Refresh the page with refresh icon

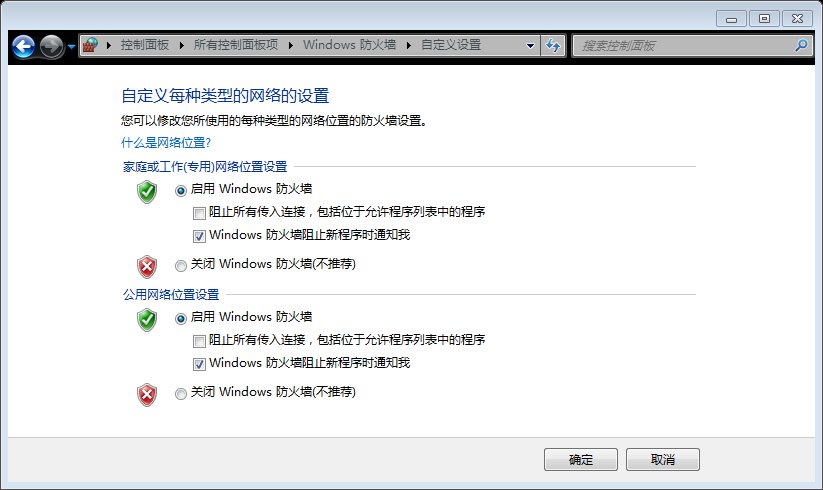click(553, 46)
